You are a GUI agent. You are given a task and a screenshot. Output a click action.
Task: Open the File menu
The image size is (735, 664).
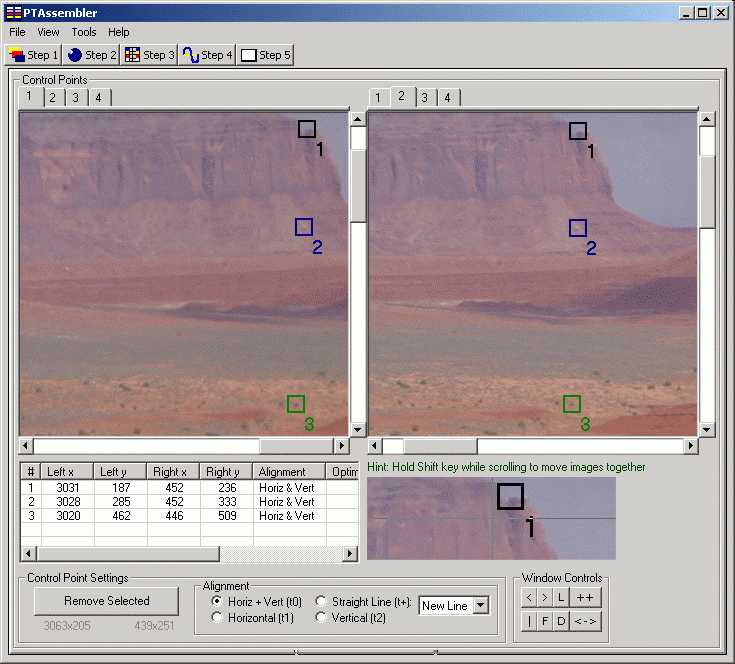tap(17, 32)
